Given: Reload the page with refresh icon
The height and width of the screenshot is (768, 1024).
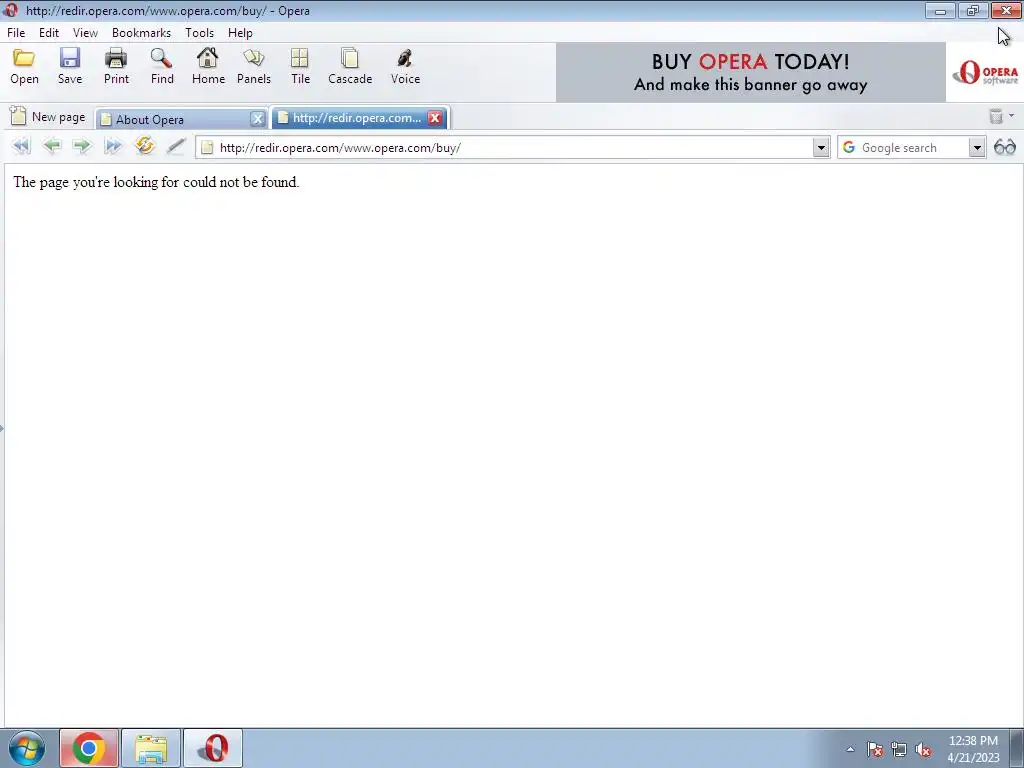Looking at the screenshot, I should 144,145.
